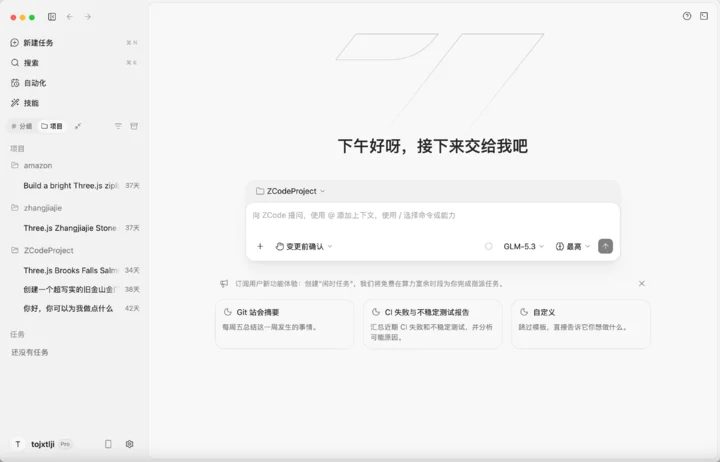Switch to the 分组 grouping tab

click(x=22, y=126)
